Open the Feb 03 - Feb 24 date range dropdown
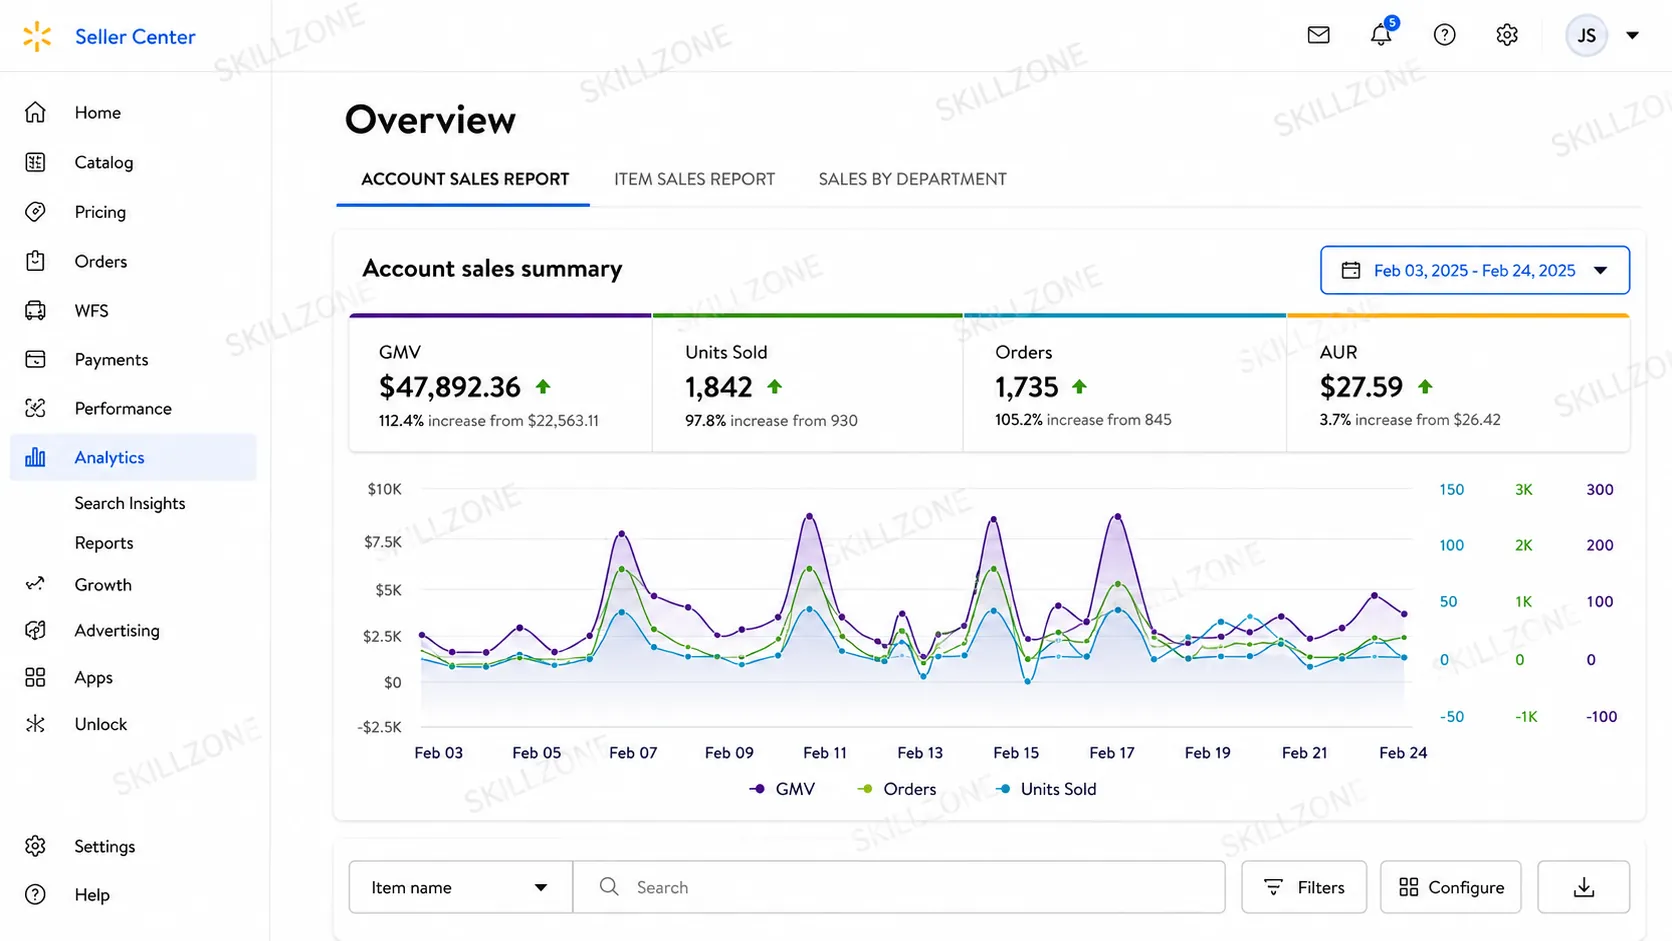 [x=1475, y=270]
